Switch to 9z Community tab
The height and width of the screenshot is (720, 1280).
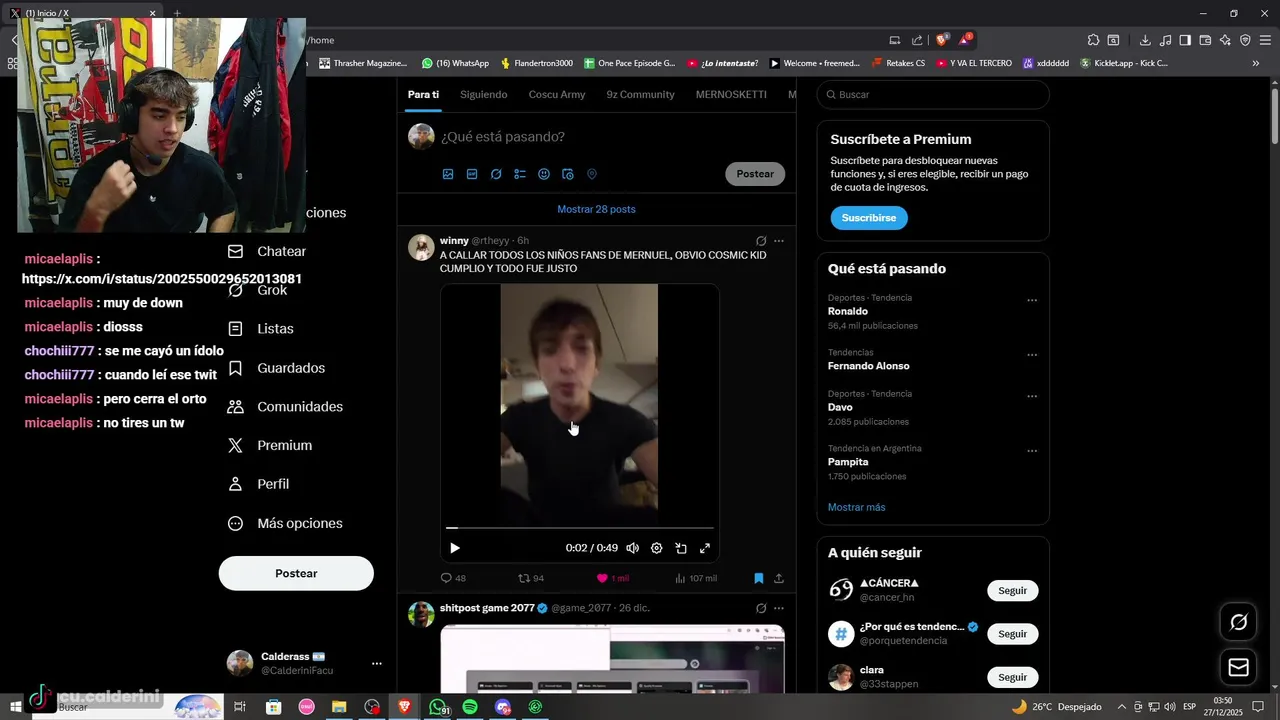click(640, 94)
